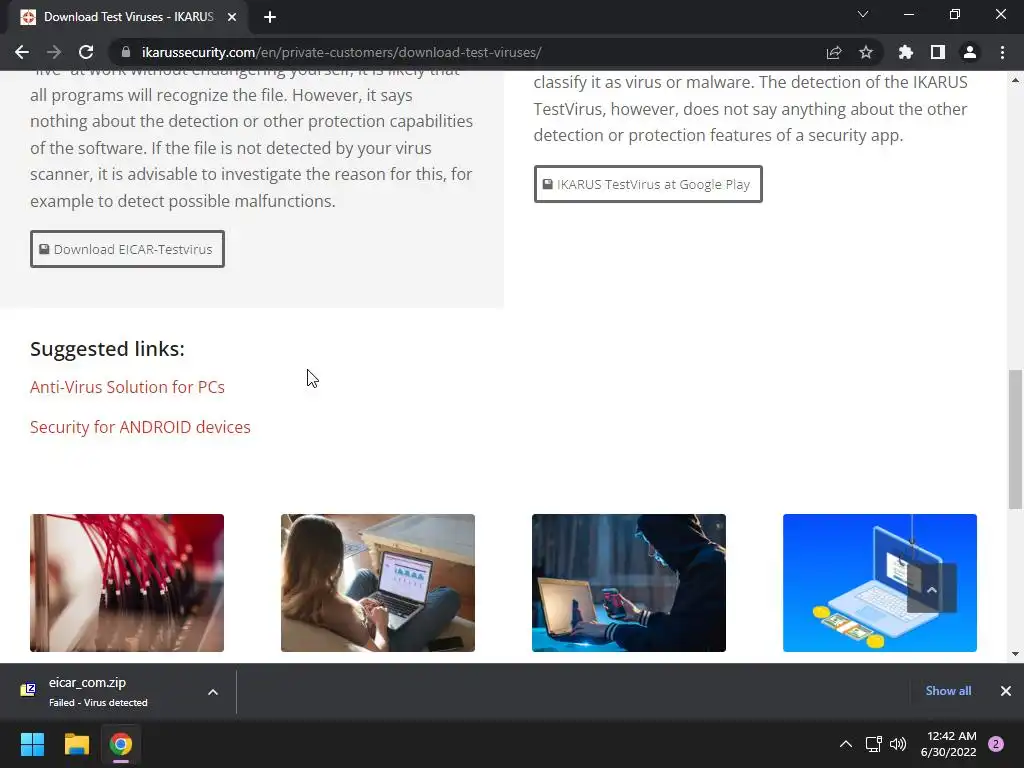Open IKARUS TestVirus at Google Play
Viewport: 1024px width, 768px height.
click(x=648, y=184)
